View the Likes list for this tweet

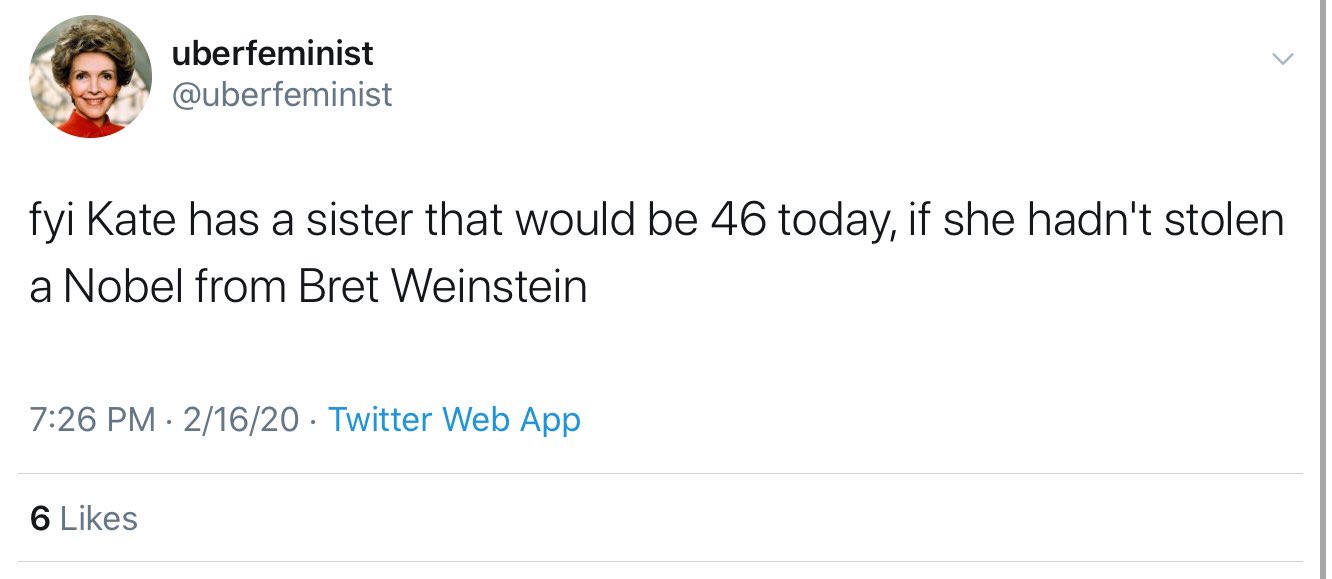(x=98, y=518)
